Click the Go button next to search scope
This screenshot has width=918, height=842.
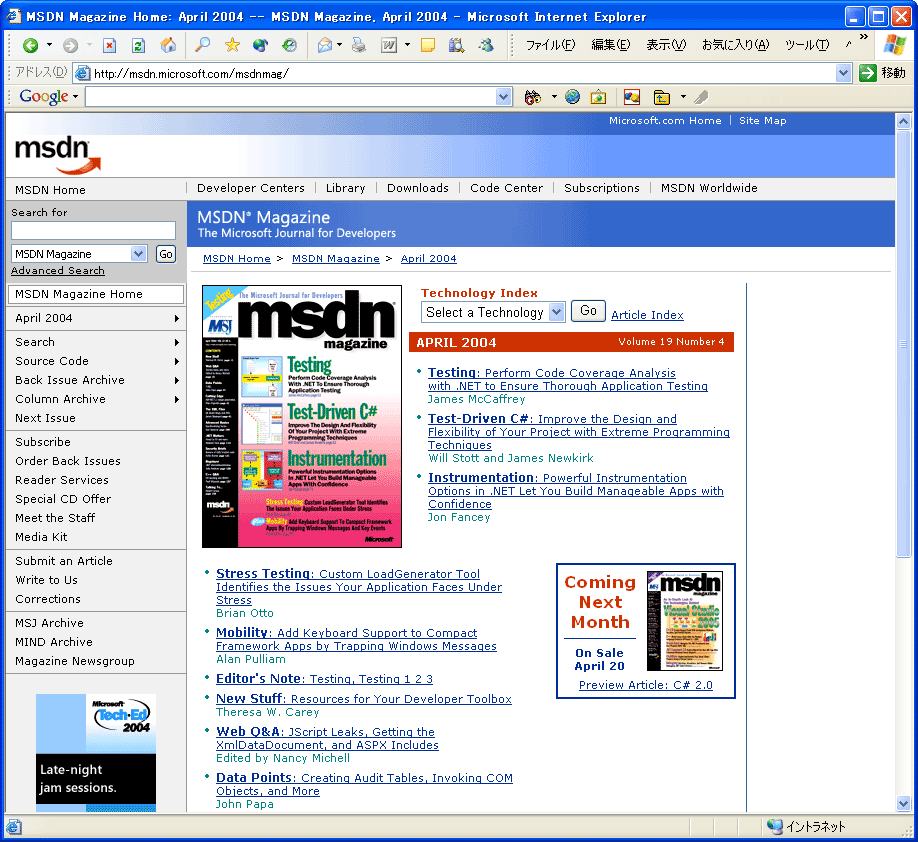[166, 254]
